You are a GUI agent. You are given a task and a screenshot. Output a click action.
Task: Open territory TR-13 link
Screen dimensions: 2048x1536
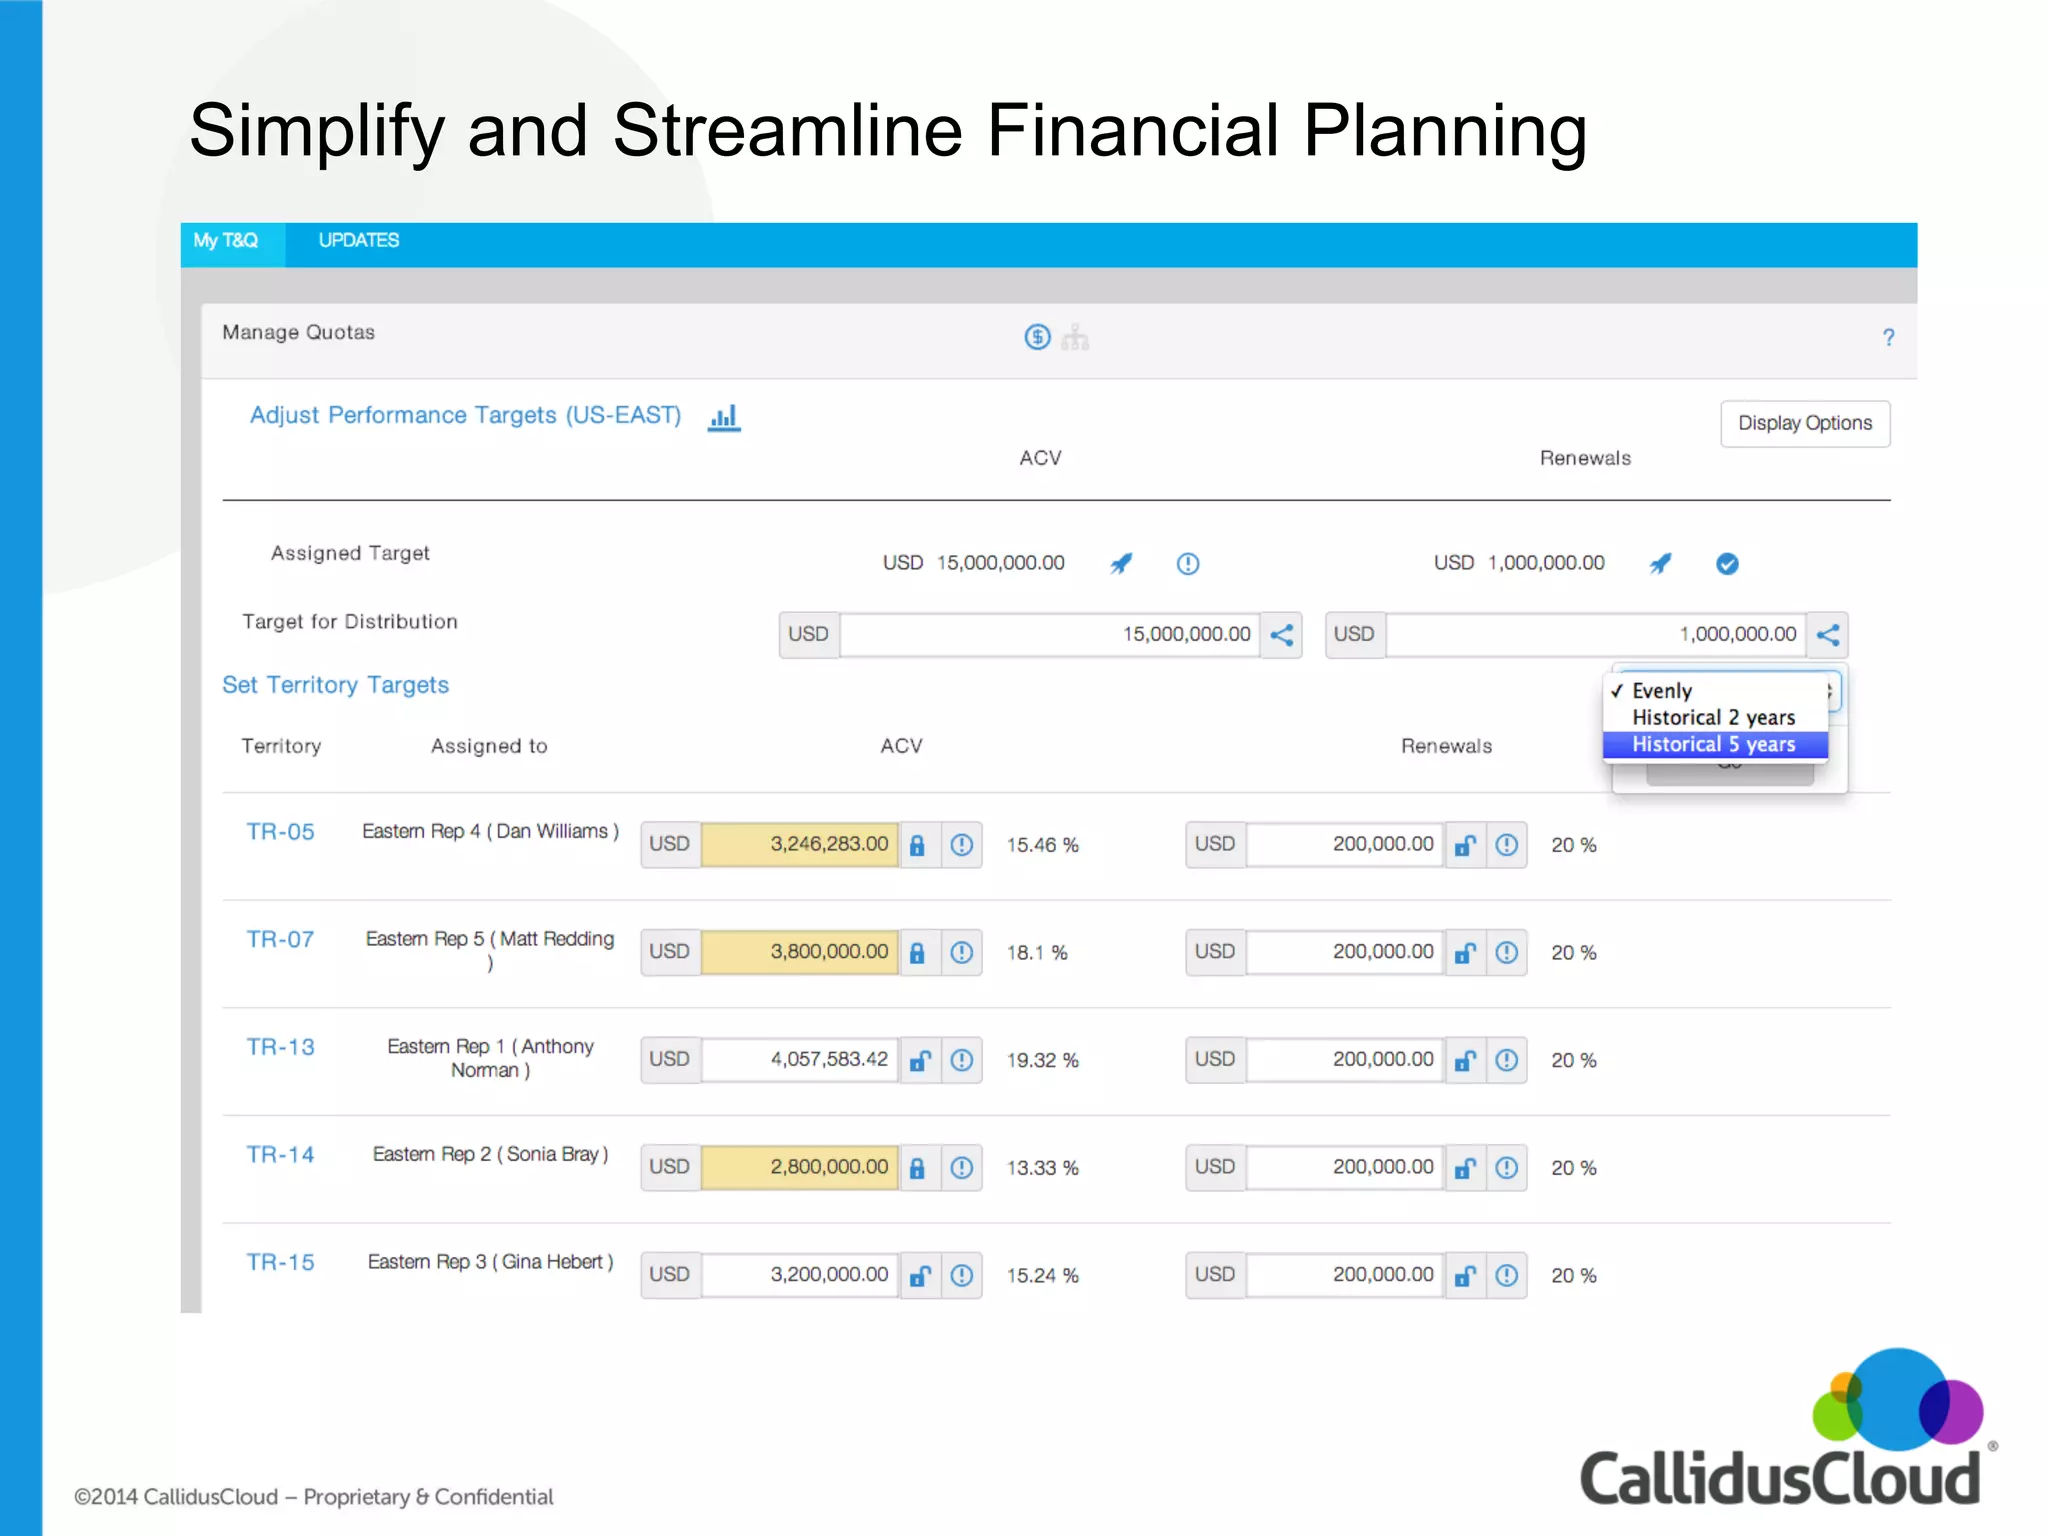[280, 1047]
